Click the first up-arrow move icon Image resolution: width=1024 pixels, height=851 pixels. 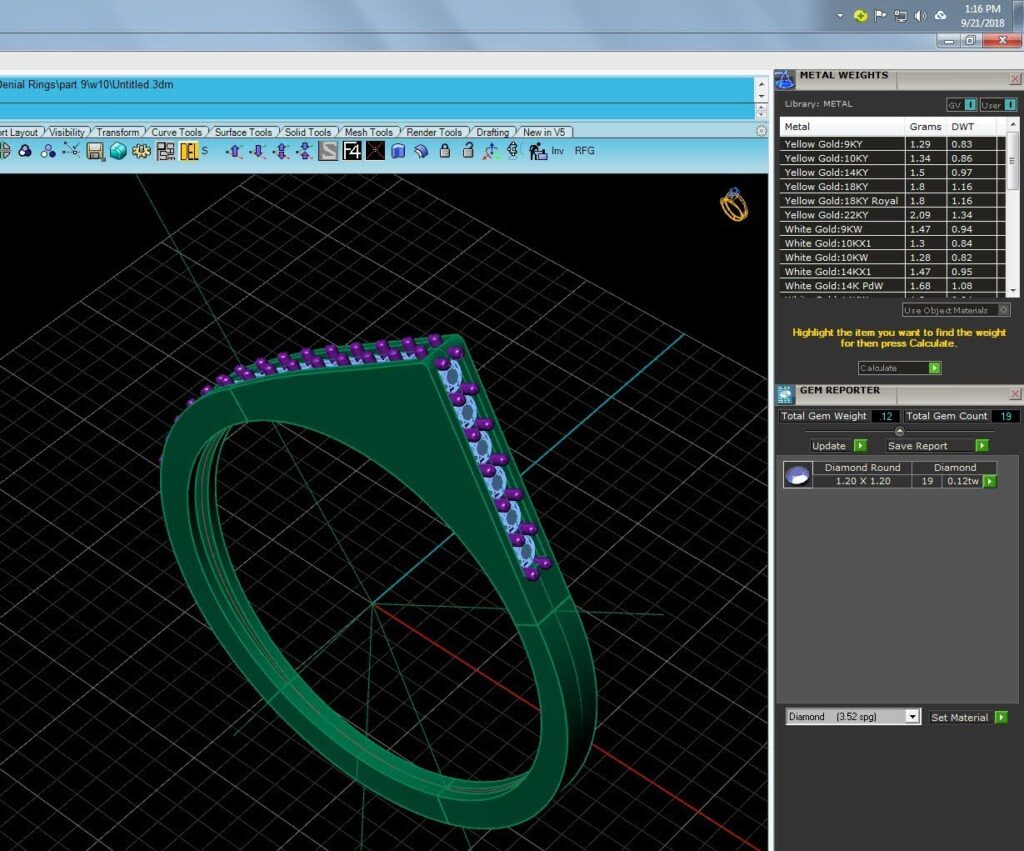click(x=234, y=152)
